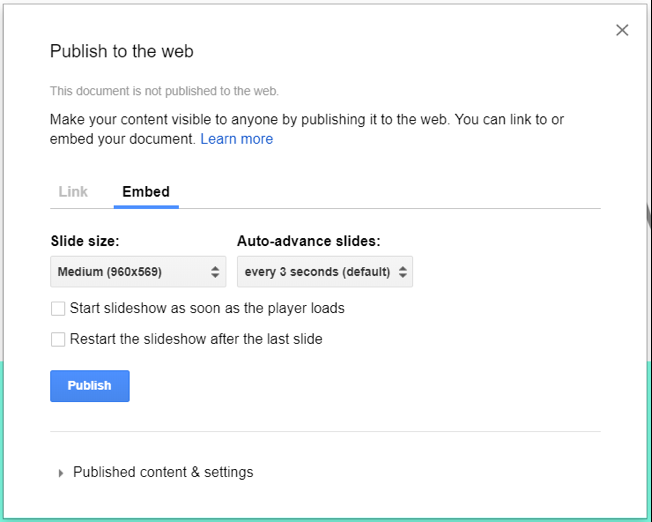The image size is (652, 522).
Task: Click 'This document is not published' notice
Action: [x=164, y=91]
